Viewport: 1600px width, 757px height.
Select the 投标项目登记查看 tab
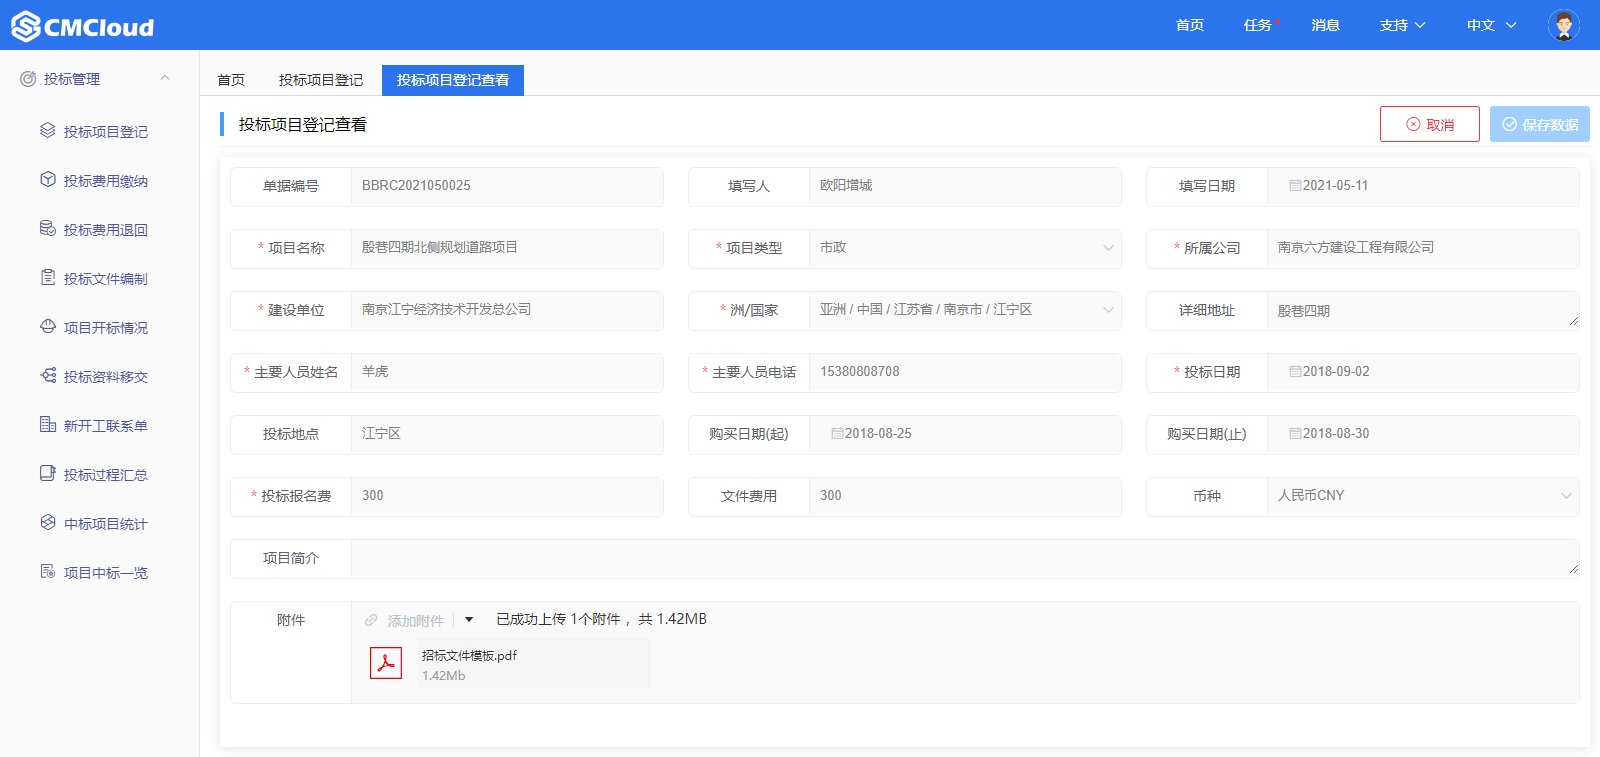point(453,80)
